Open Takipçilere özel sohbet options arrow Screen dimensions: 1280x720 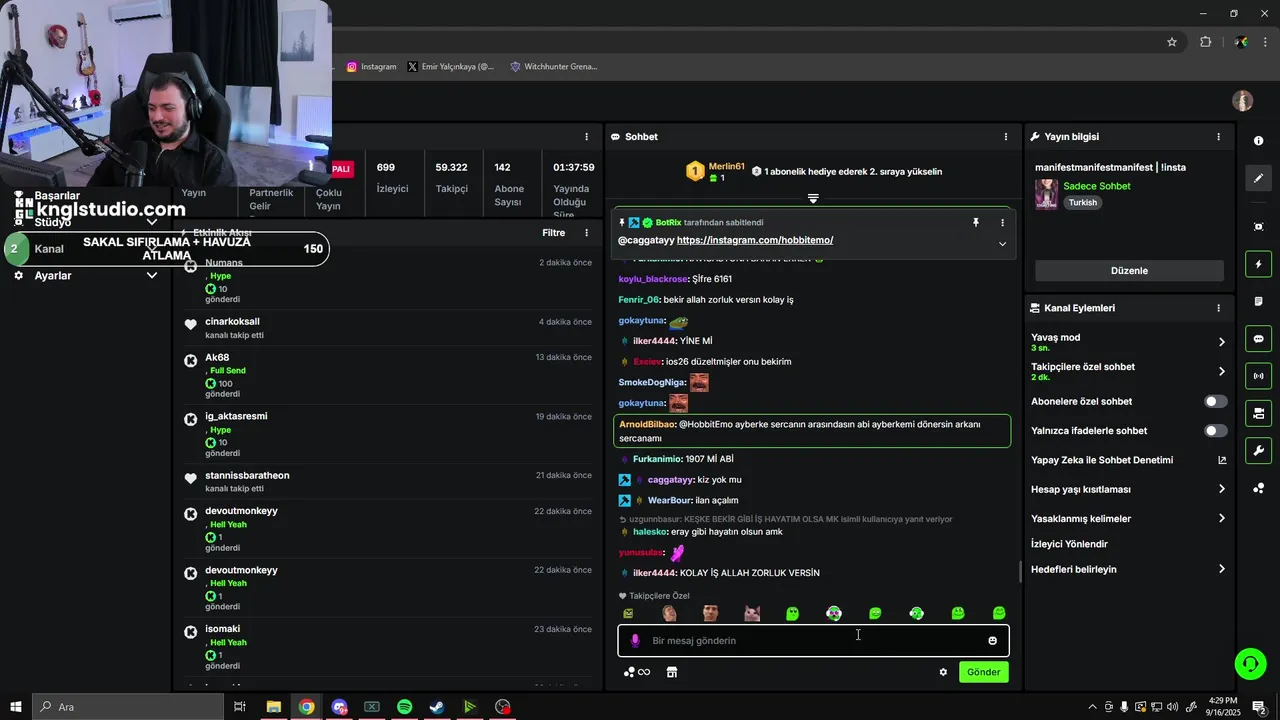tap(1221, 371)
